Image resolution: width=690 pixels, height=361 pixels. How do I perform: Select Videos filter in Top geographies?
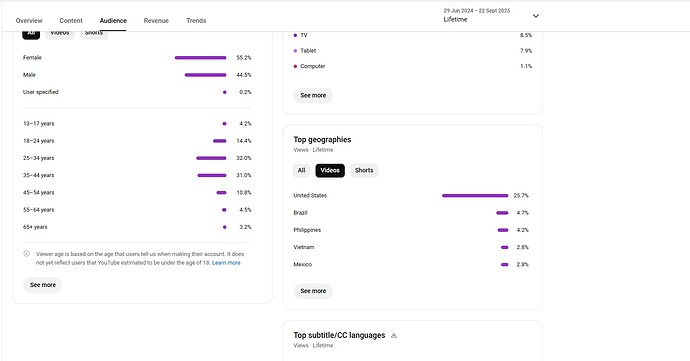point(330,170)
